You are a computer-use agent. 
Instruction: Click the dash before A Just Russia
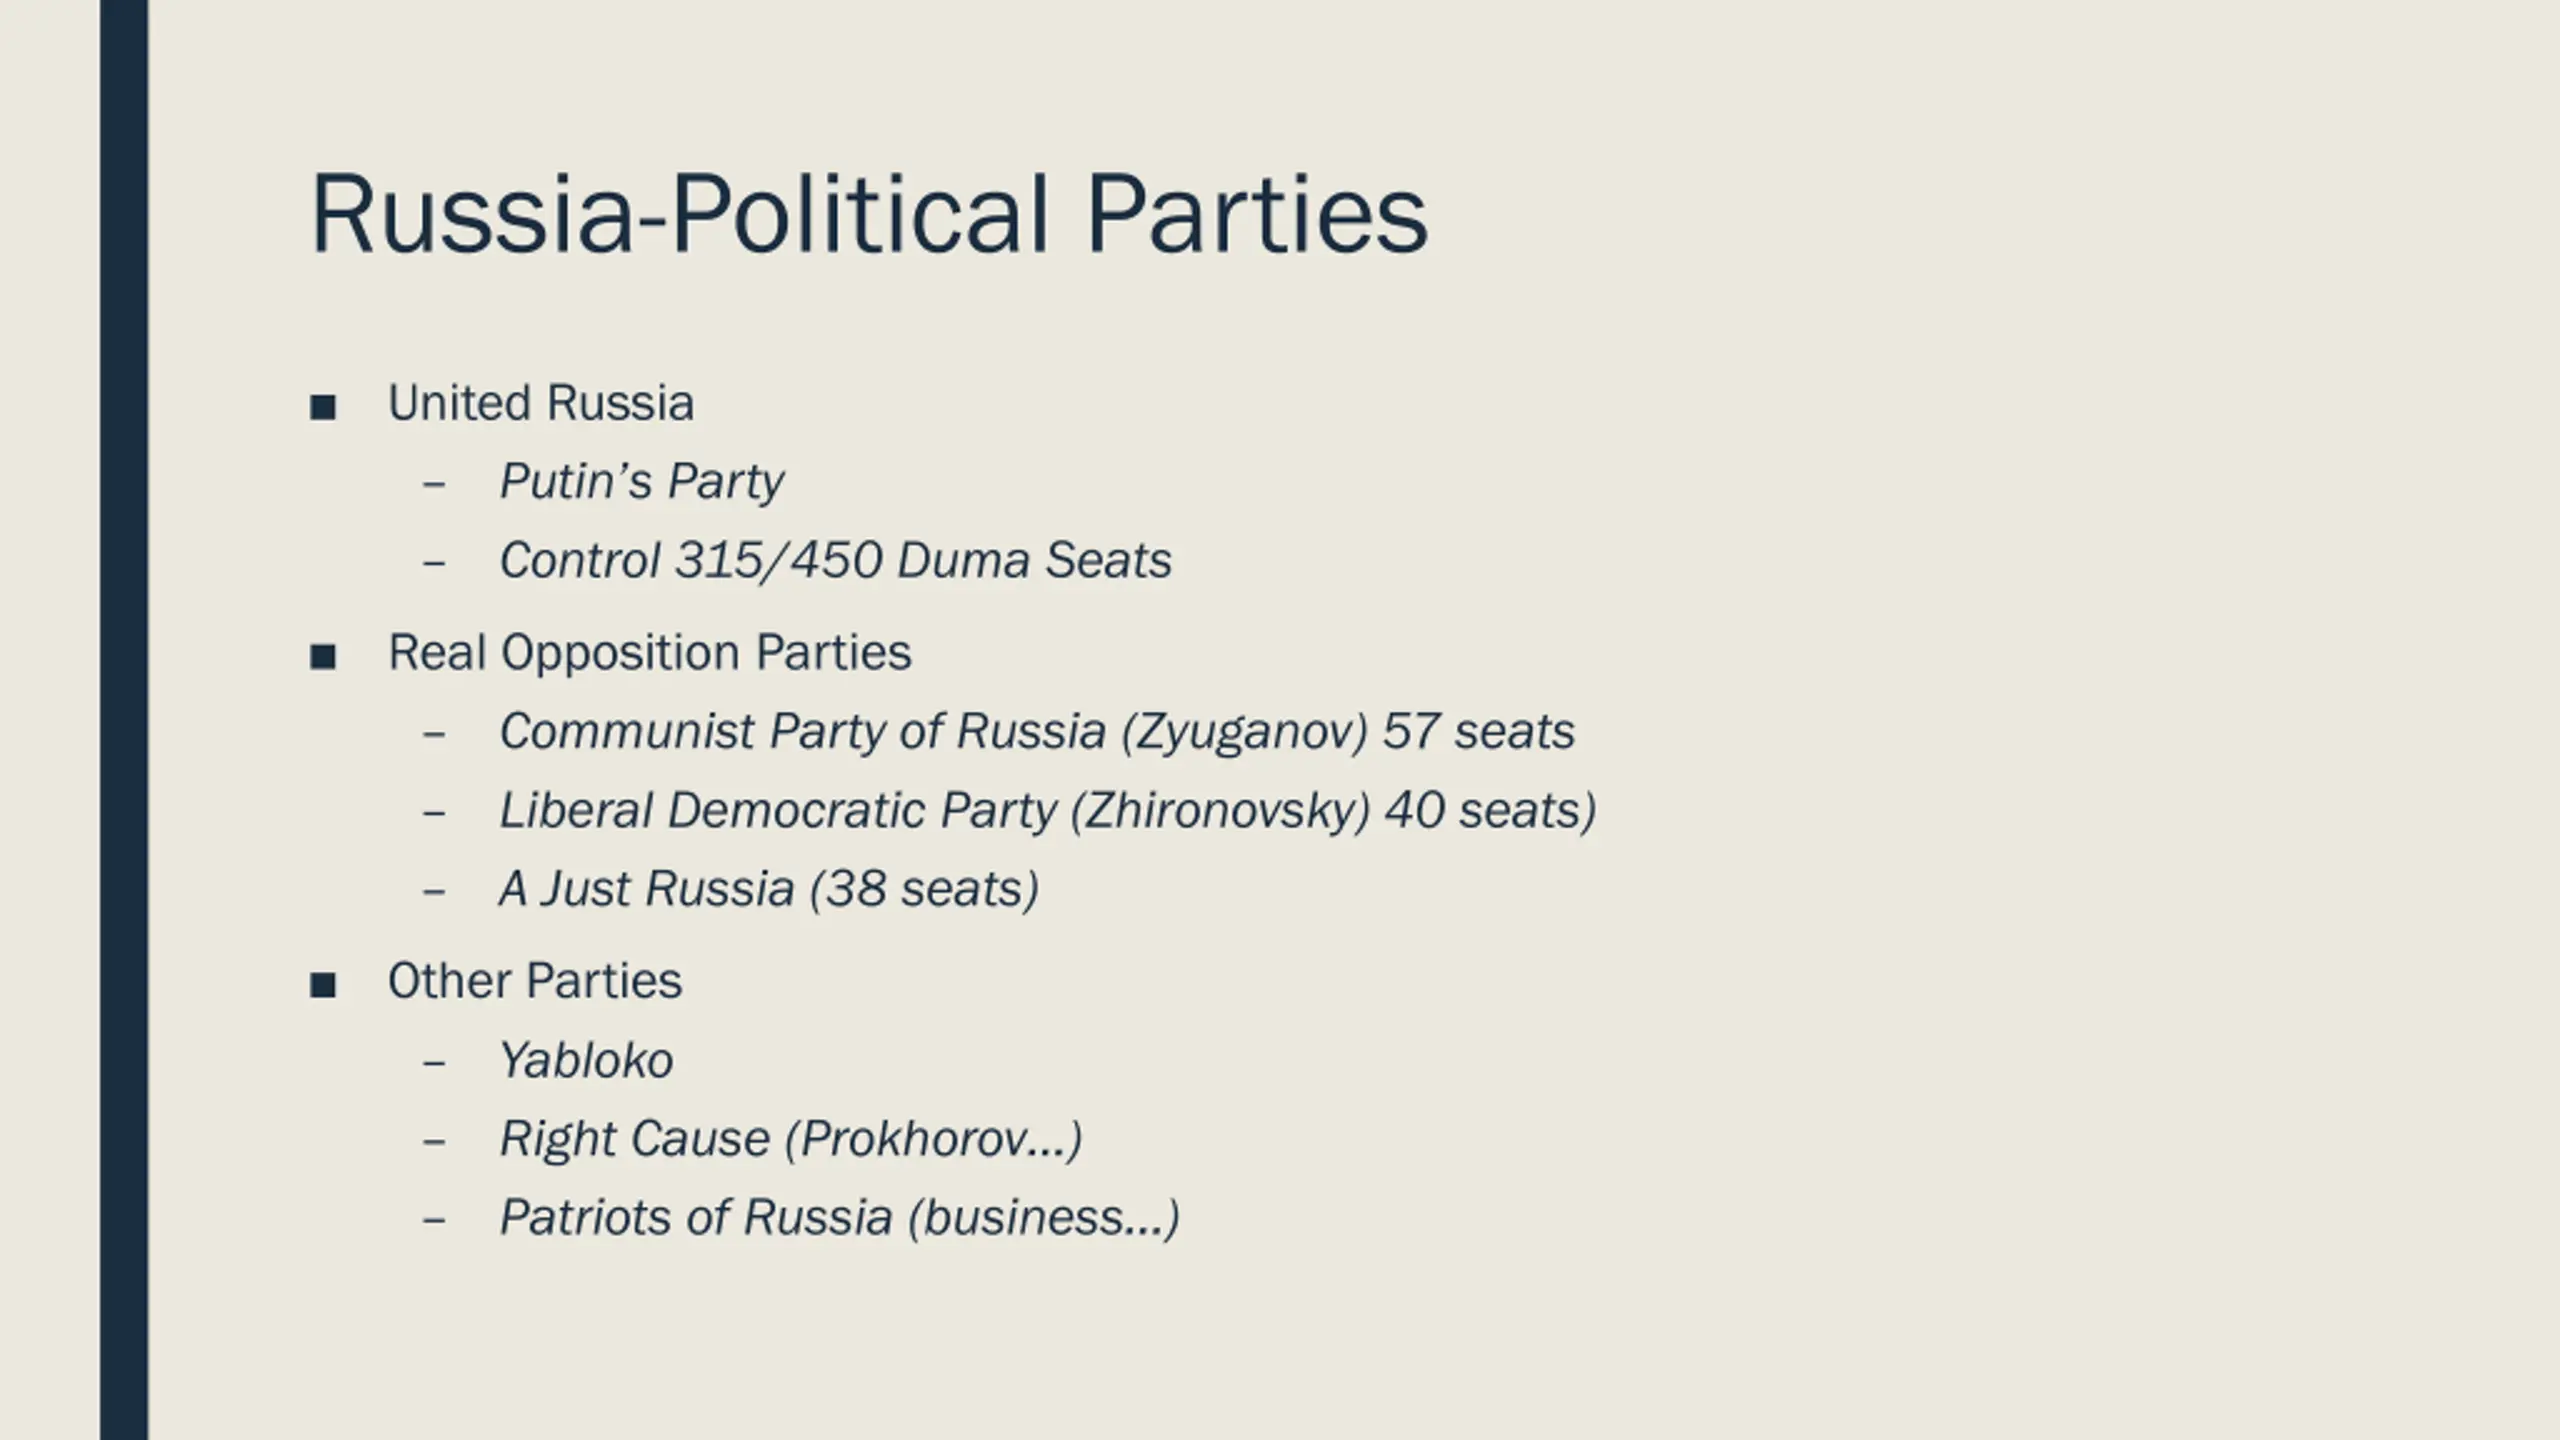[434, 891]
